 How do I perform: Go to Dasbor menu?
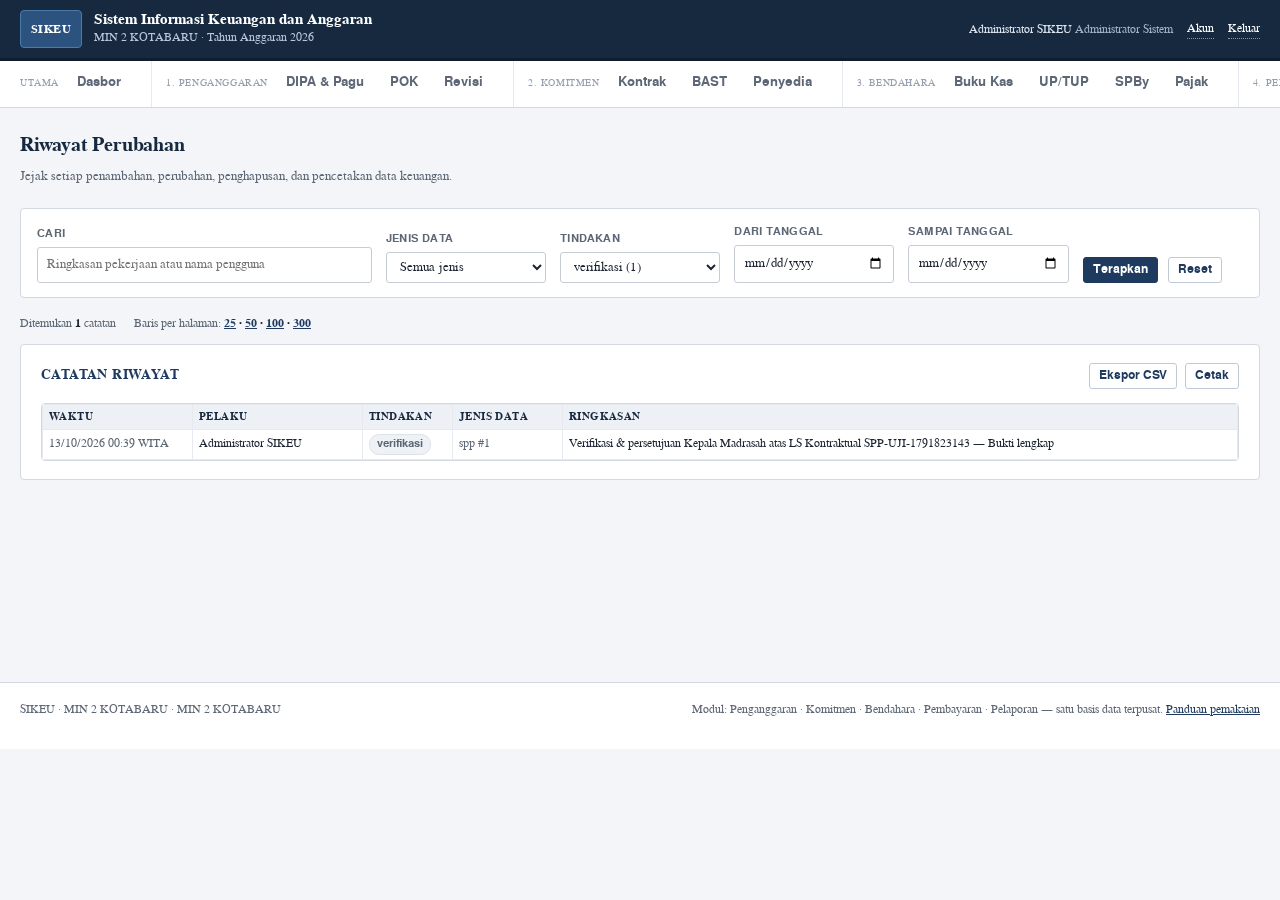(99, 82)
